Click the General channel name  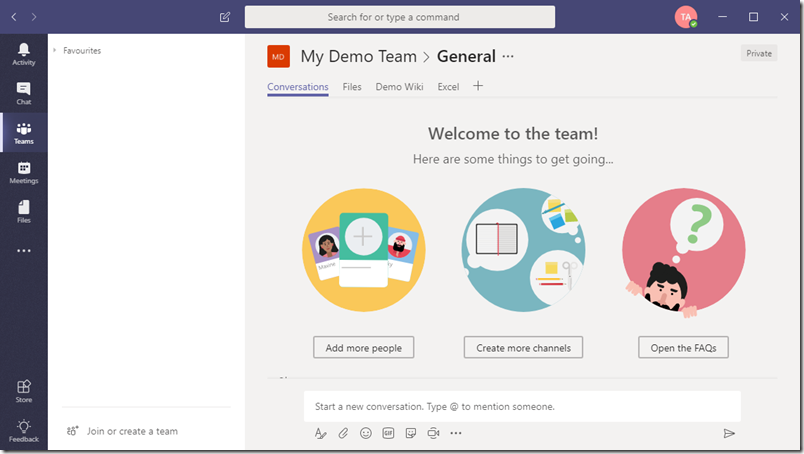point(466,56)
